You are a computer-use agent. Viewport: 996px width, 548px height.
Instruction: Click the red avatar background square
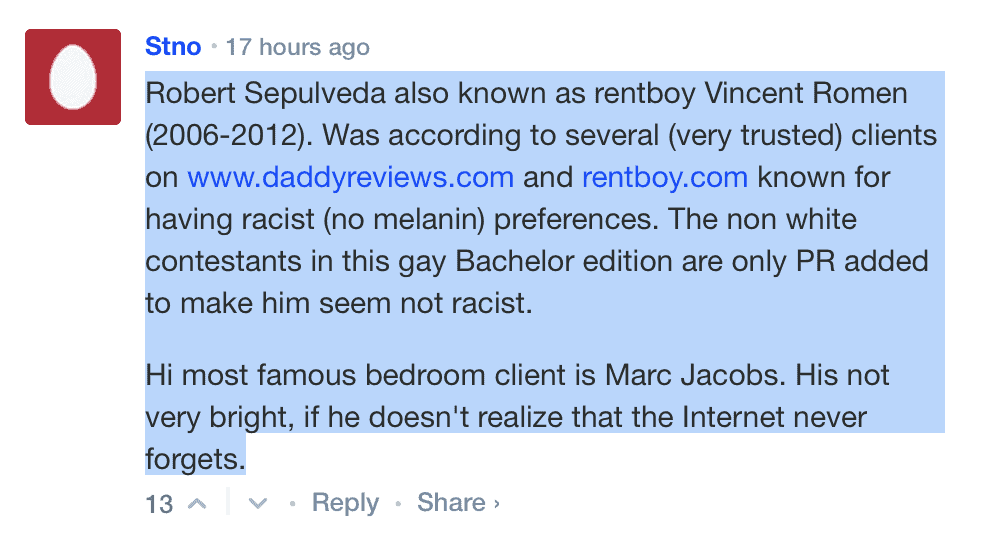click(x=73, y=77)
